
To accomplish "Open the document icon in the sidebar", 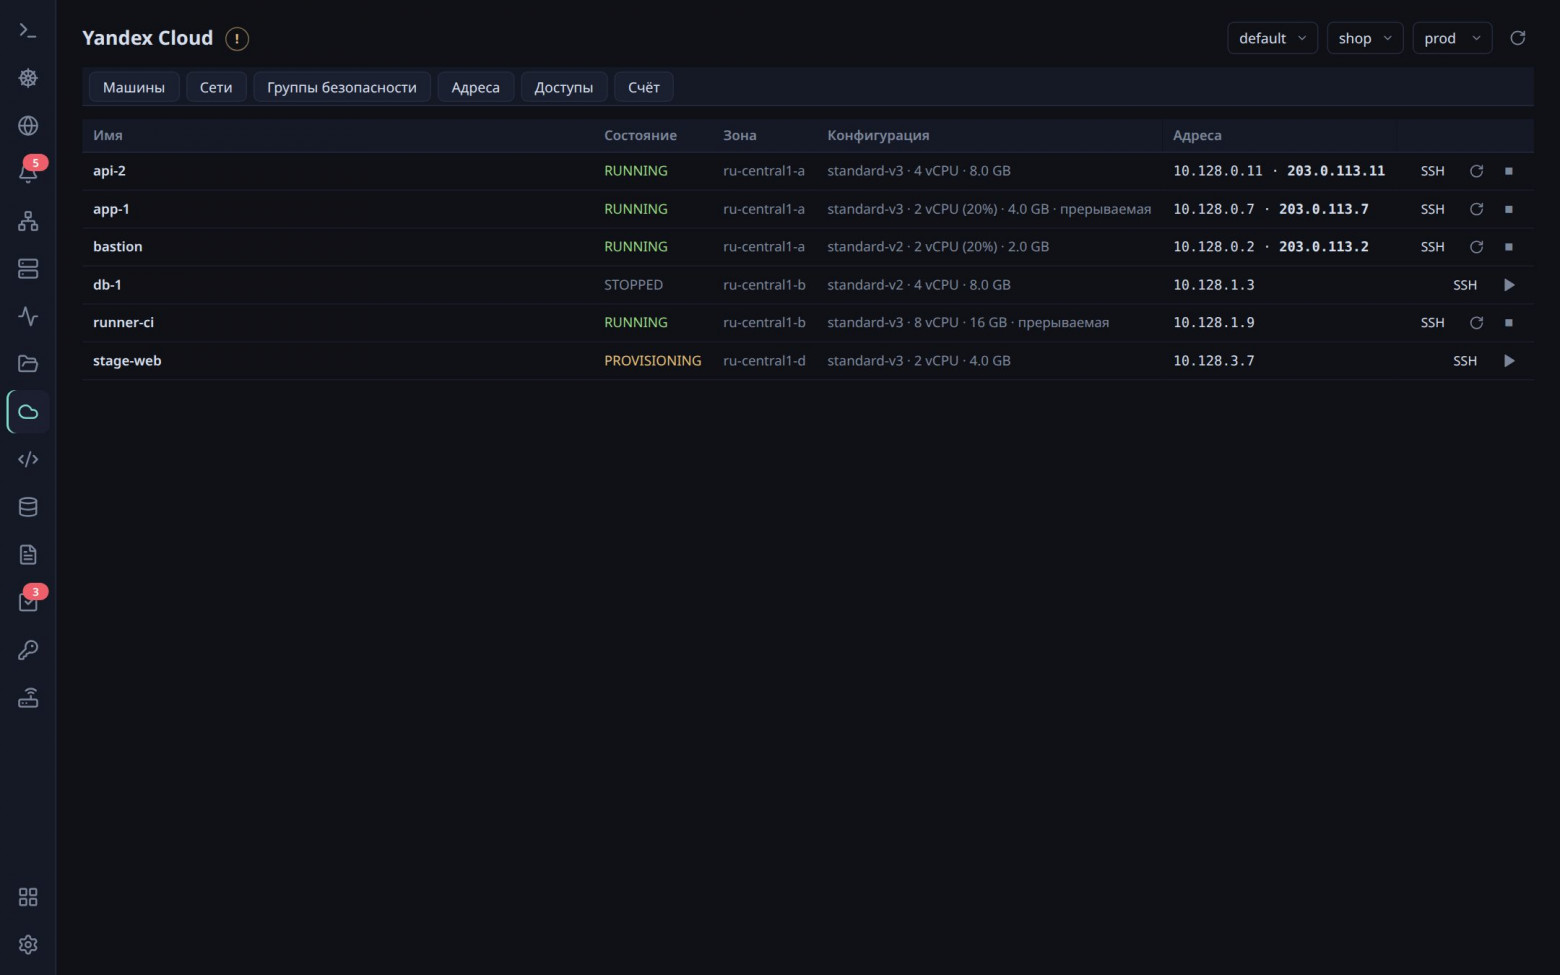I will click(28, 555).
